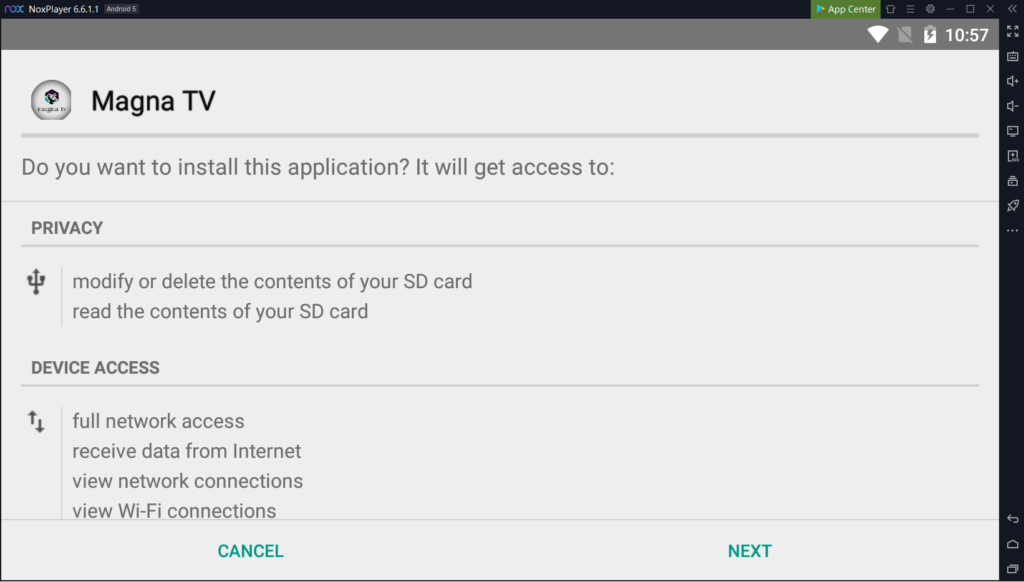Increase volume with the speaker plus icon

(x=1012, y=81)
